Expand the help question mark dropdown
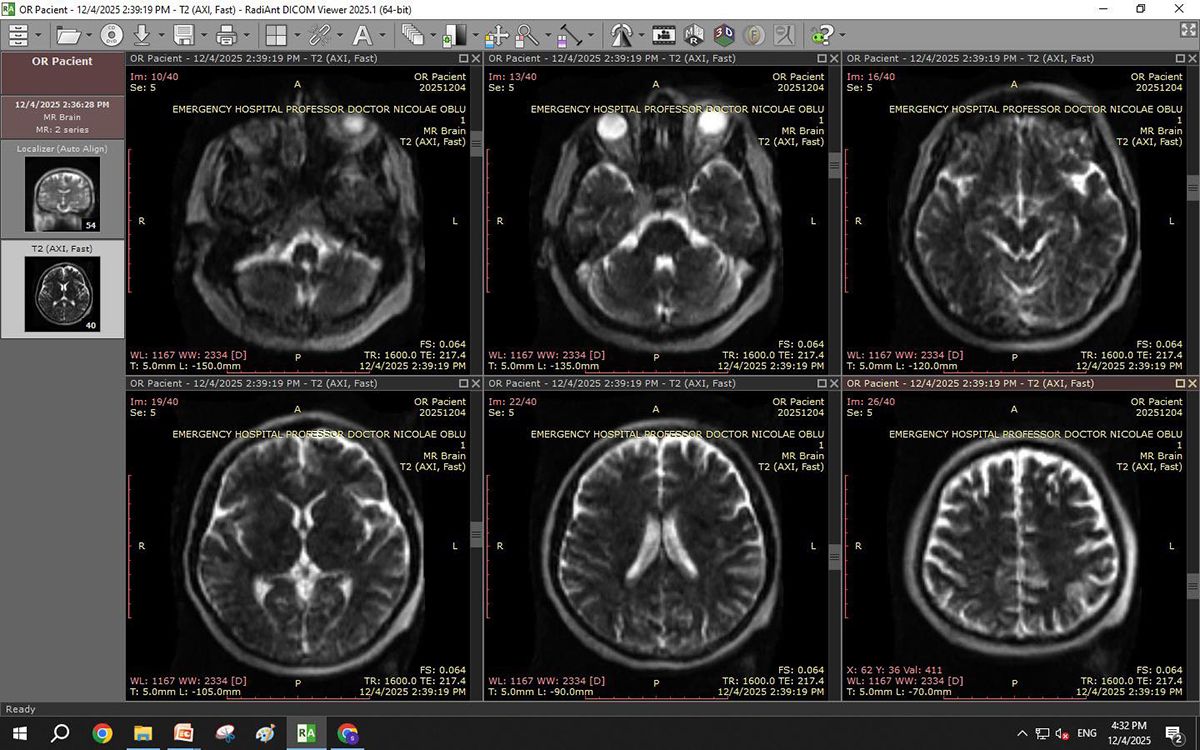This screenshot has width=1200, height=750. point(841,36)
